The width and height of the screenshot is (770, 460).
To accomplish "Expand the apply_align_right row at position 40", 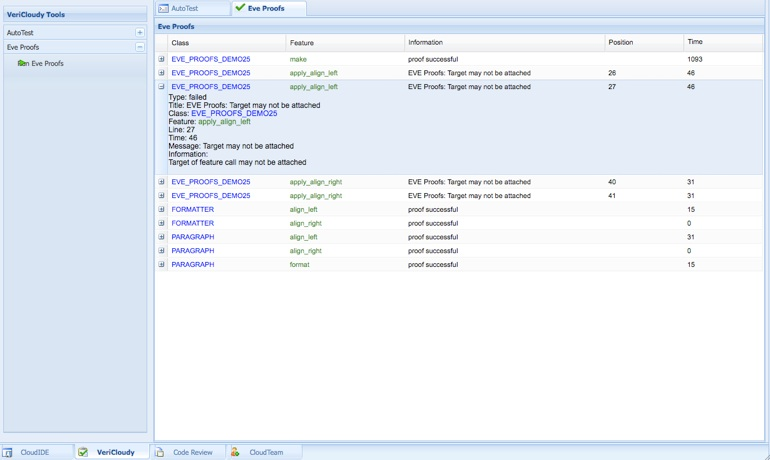I will (x=161, y=182).
